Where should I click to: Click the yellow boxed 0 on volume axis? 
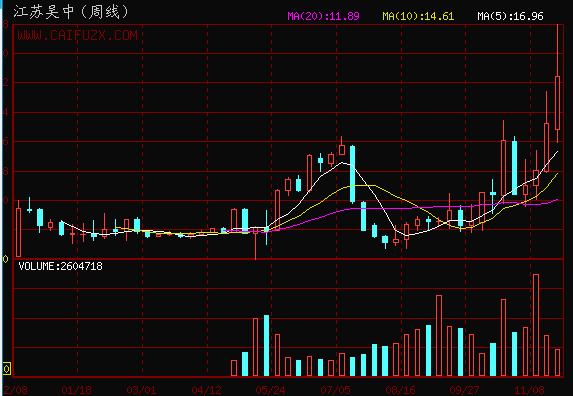7,369
